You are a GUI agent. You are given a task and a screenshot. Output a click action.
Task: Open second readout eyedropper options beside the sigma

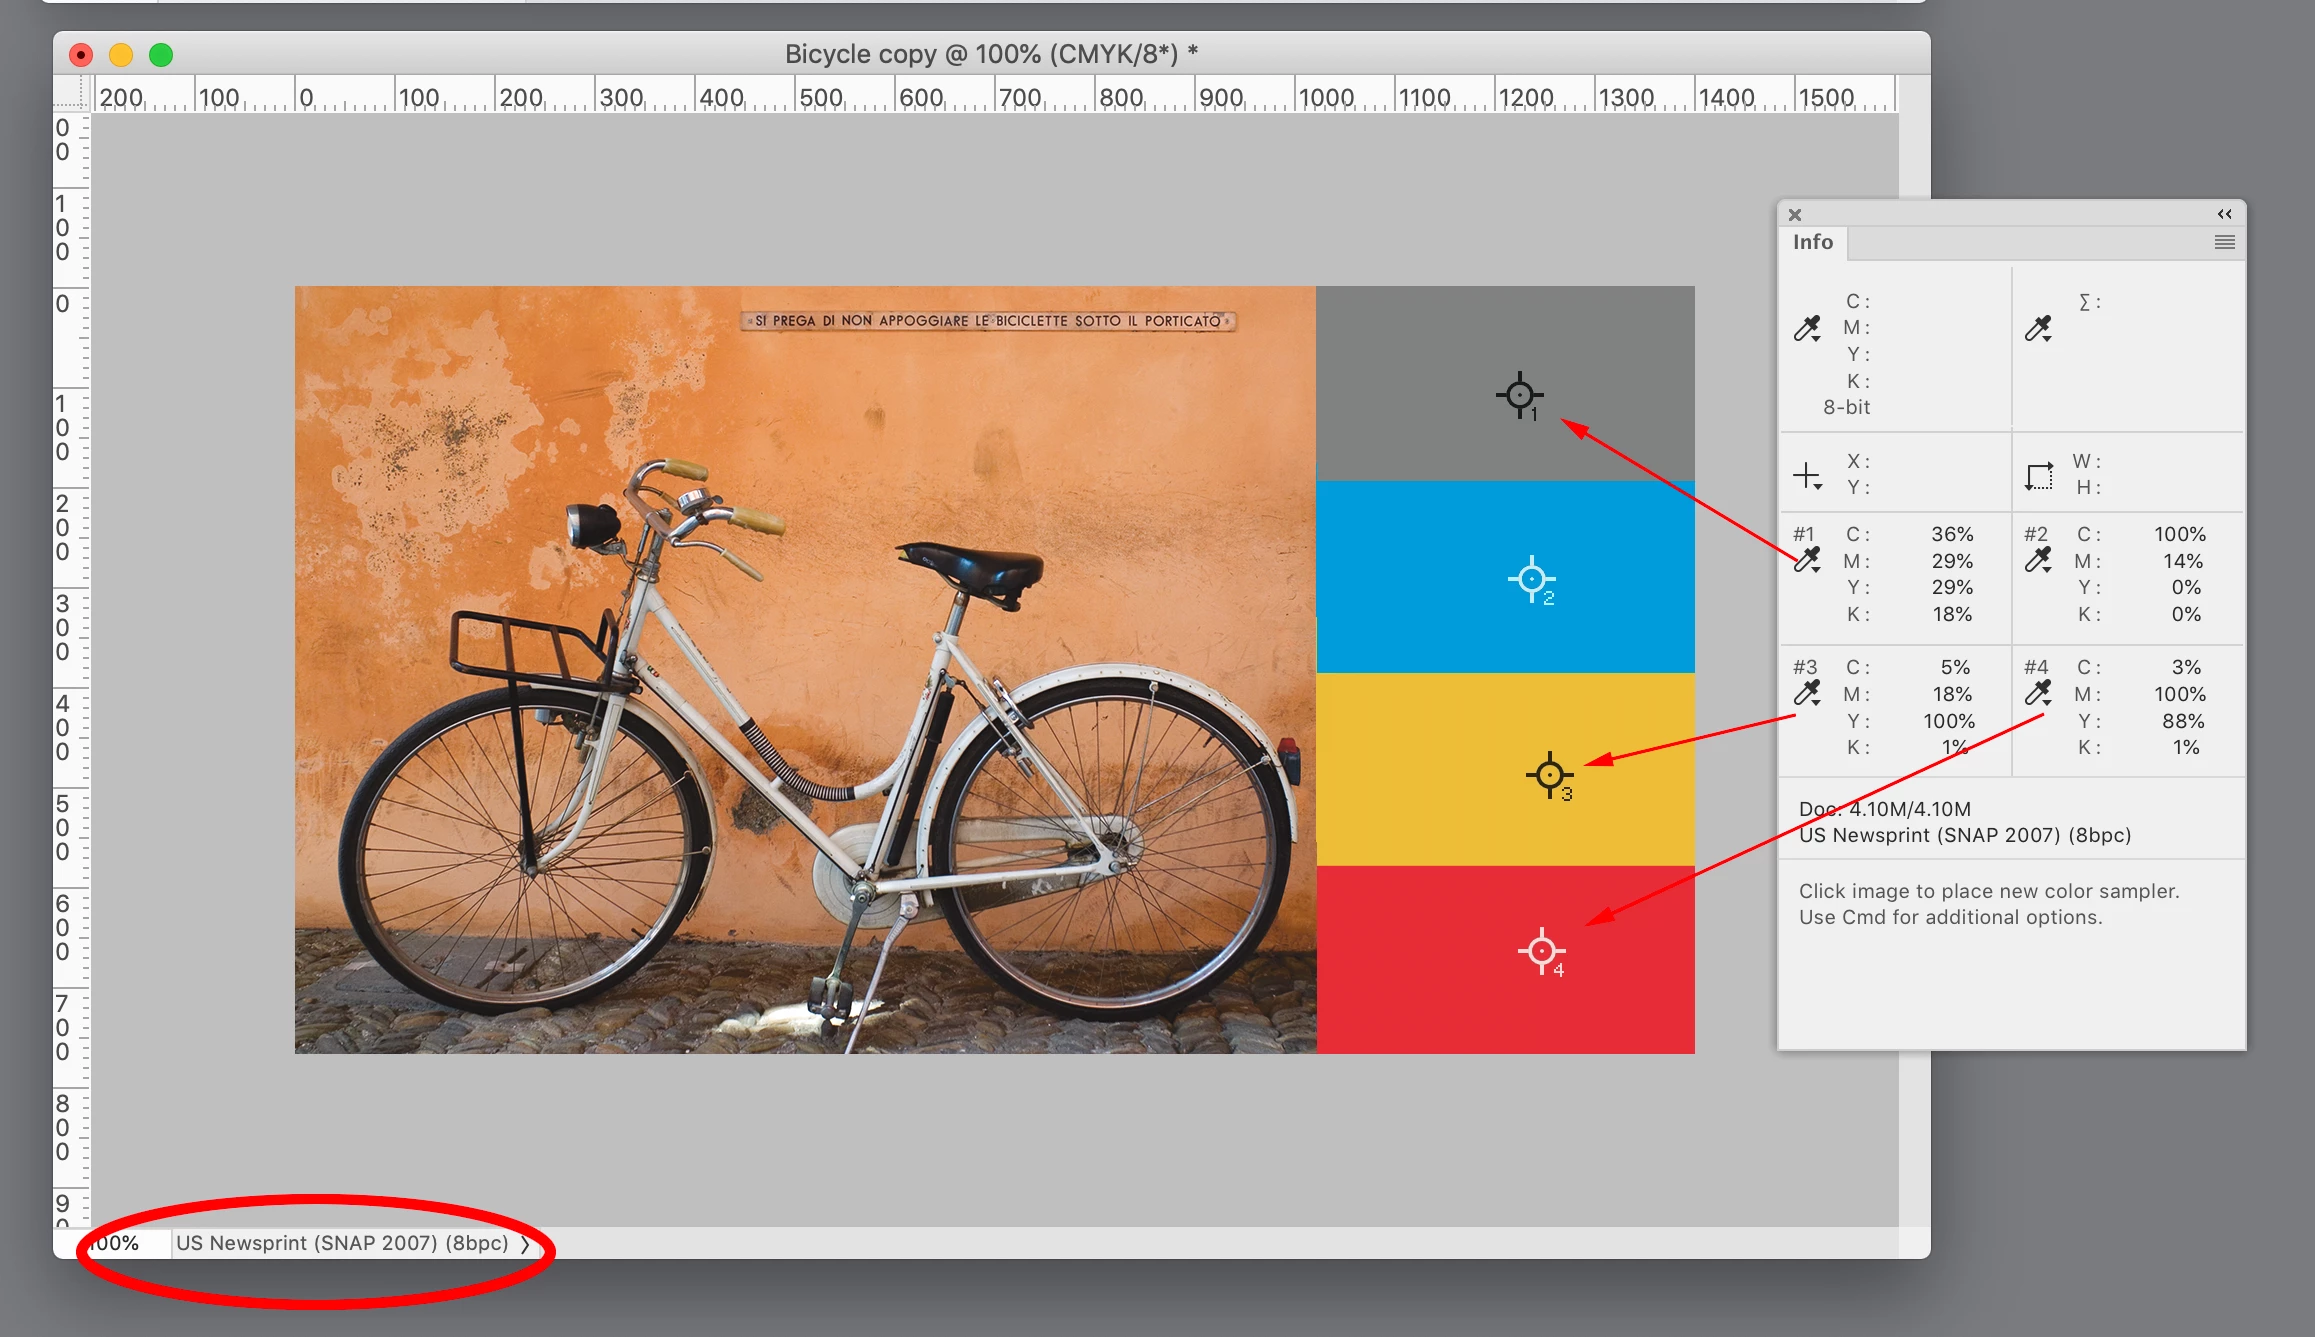click(2037, 329)
